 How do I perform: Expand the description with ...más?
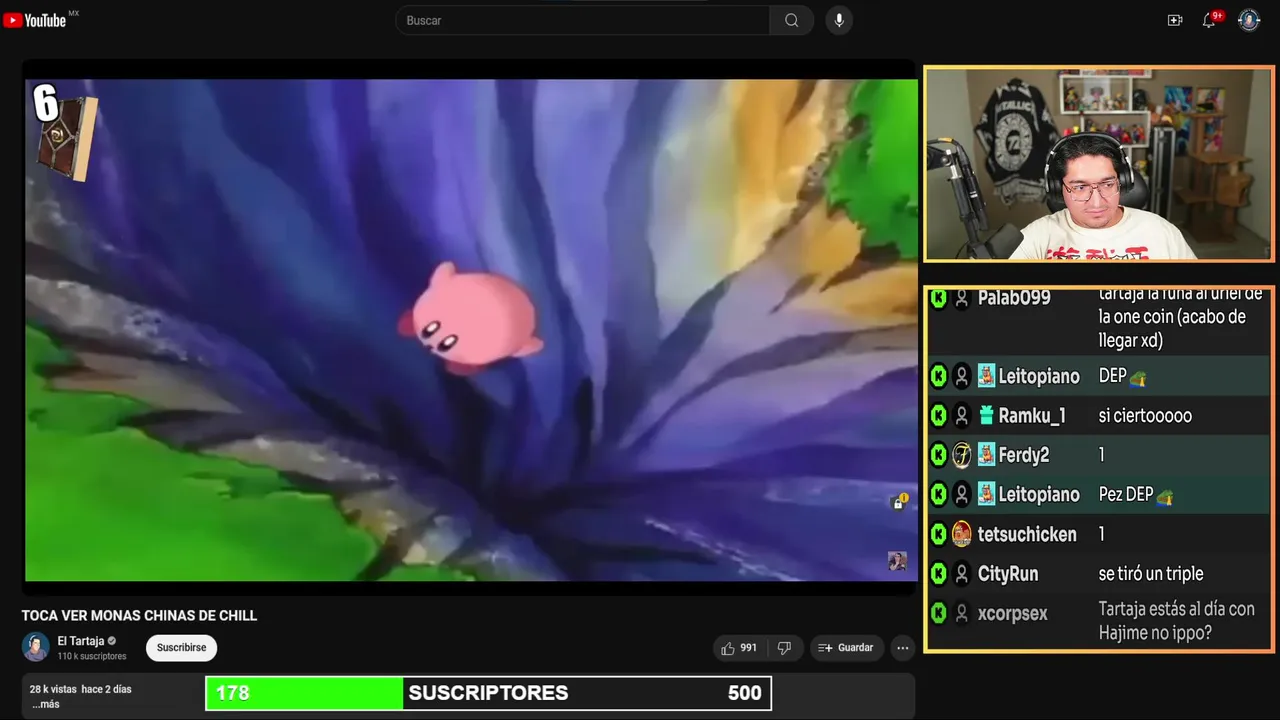(x=46, y=704)
